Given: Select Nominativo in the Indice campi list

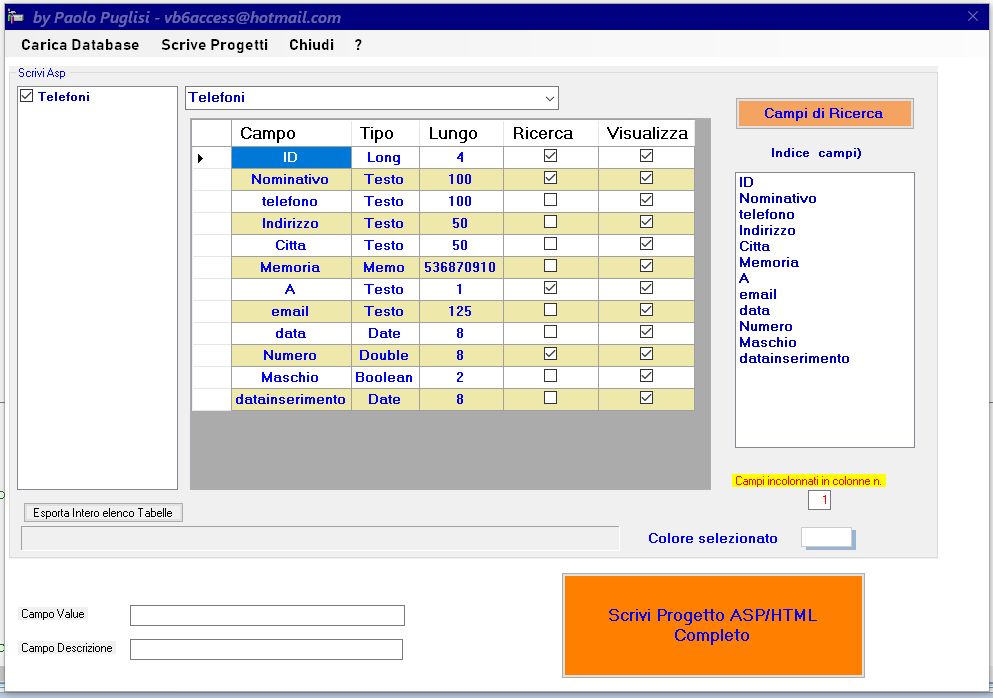Looking at the screenshot, I should (778, 198).
